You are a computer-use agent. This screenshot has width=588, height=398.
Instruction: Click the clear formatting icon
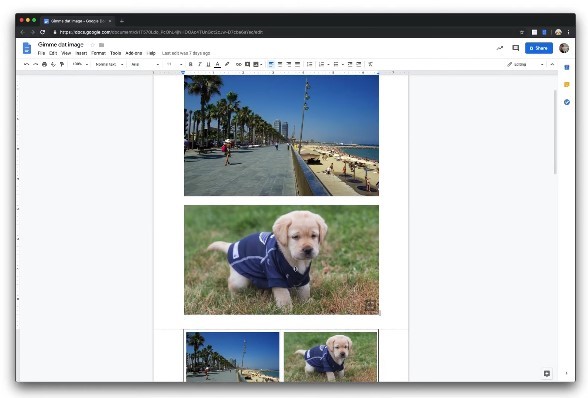370,65
